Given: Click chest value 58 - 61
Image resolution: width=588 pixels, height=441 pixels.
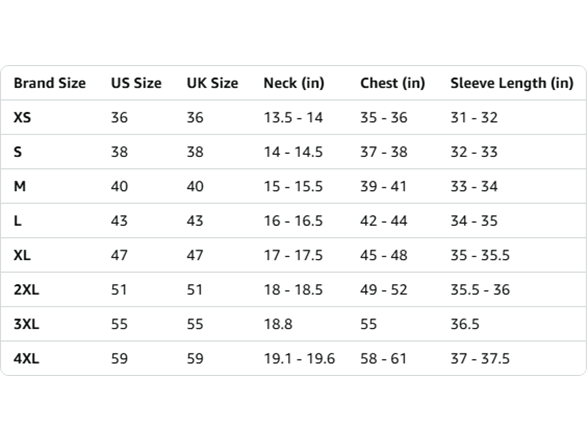Looking at the screenshot, I should click(384, 359).
